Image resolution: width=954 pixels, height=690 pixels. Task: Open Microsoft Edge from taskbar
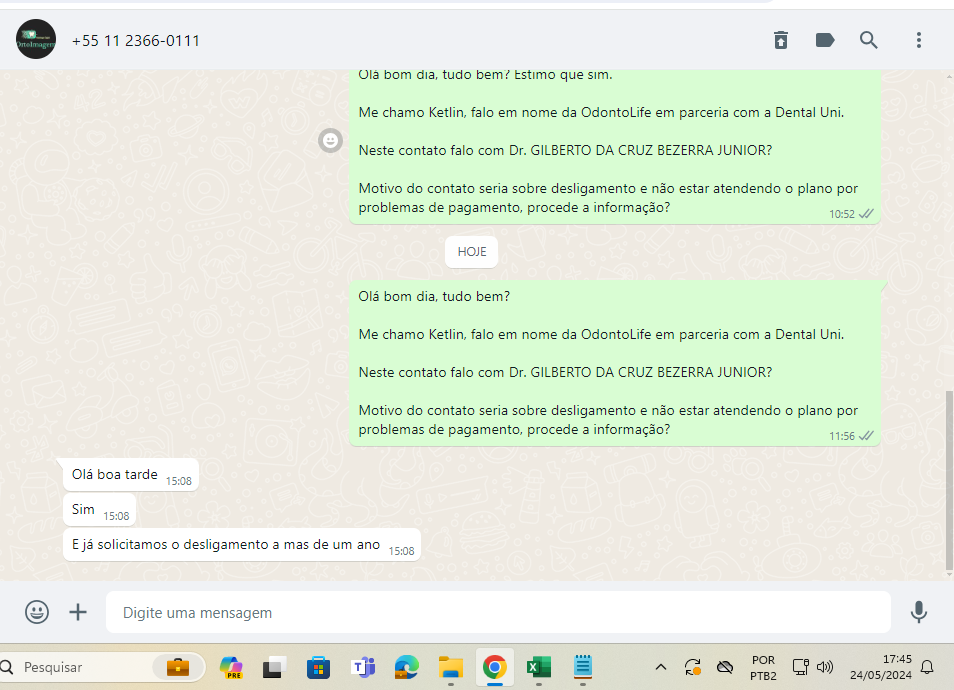click(x=406, y=667)
